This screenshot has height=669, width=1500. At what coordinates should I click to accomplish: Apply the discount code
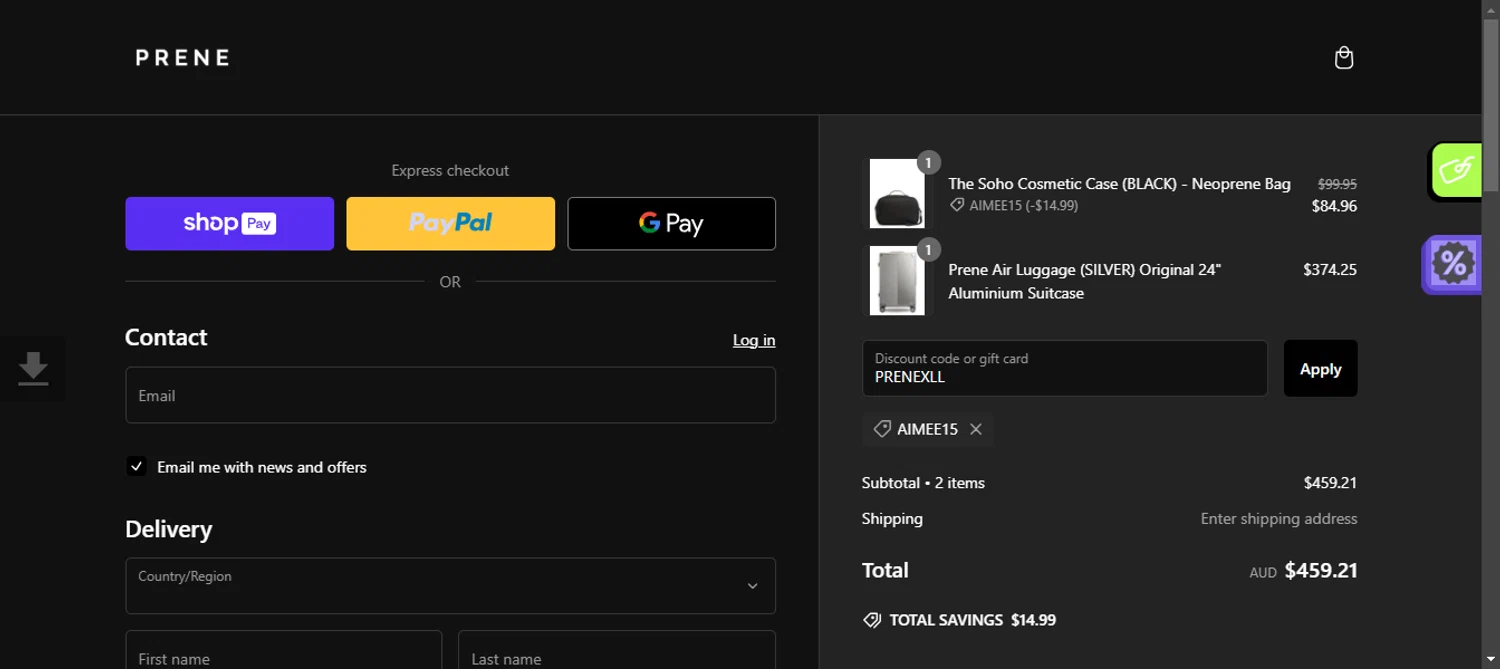[x=1320, y=368]
